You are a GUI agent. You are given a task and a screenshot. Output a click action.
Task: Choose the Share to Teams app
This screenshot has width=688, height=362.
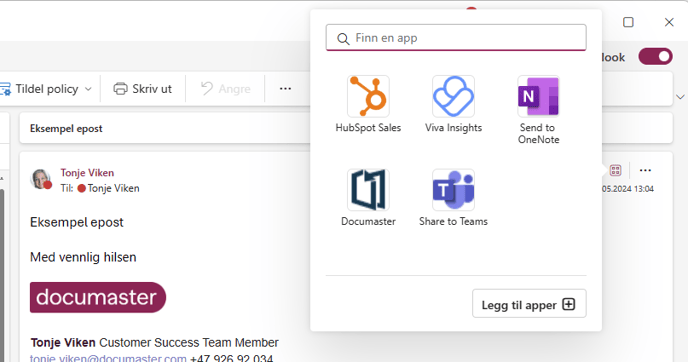(x=453, y=198)
